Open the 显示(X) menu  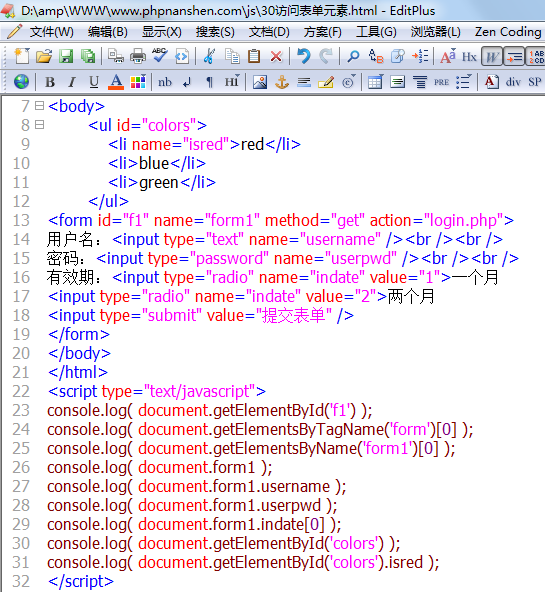coord(162,32)
